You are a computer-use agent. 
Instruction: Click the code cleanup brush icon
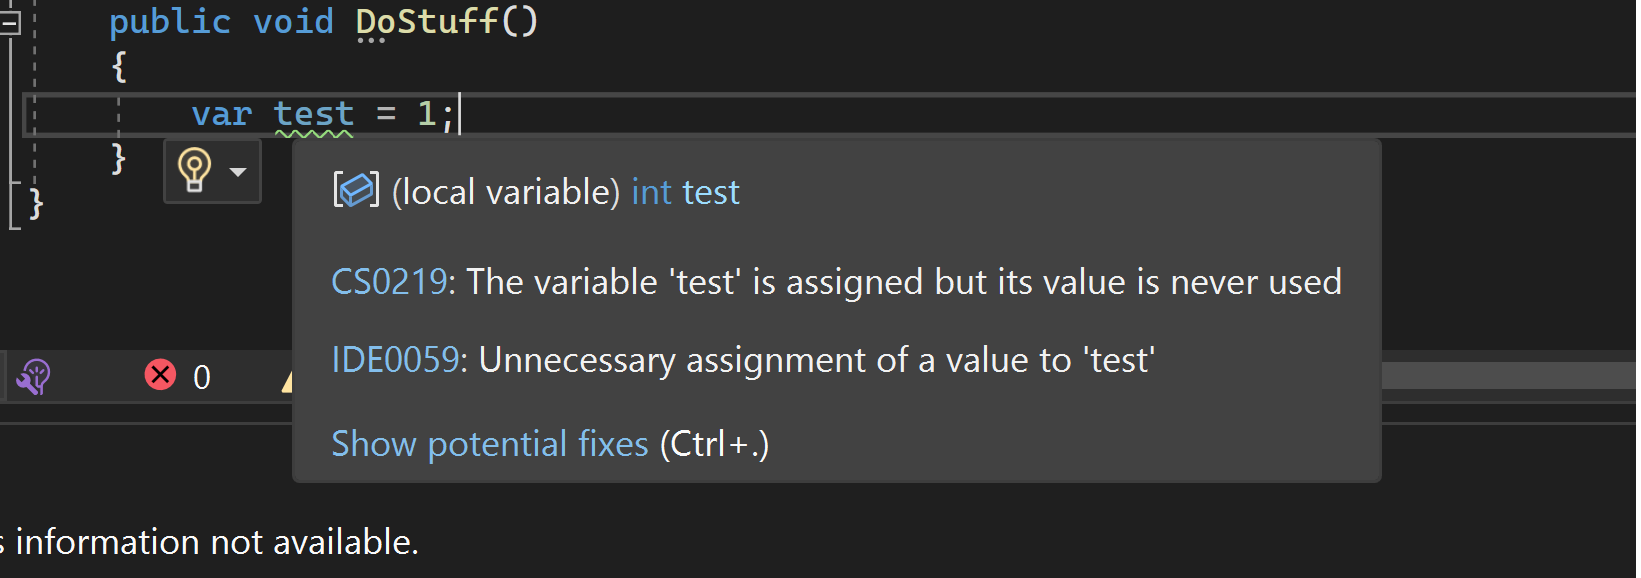coord(33,377)
